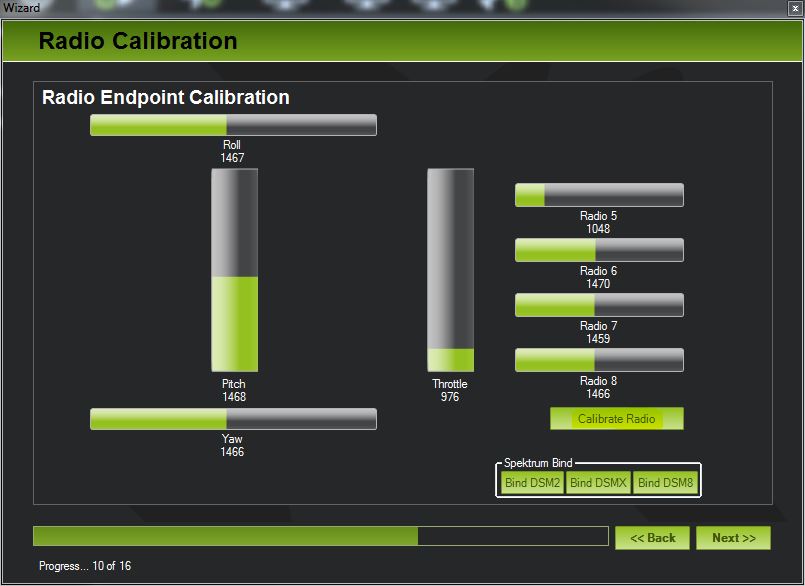Advance the wizard with Next >>
This screenshot has width=805, height=586.
(734, 538)
